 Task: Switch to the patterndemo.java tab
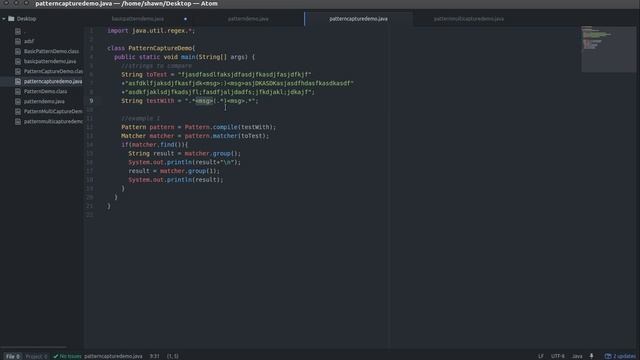pos(248,19)
